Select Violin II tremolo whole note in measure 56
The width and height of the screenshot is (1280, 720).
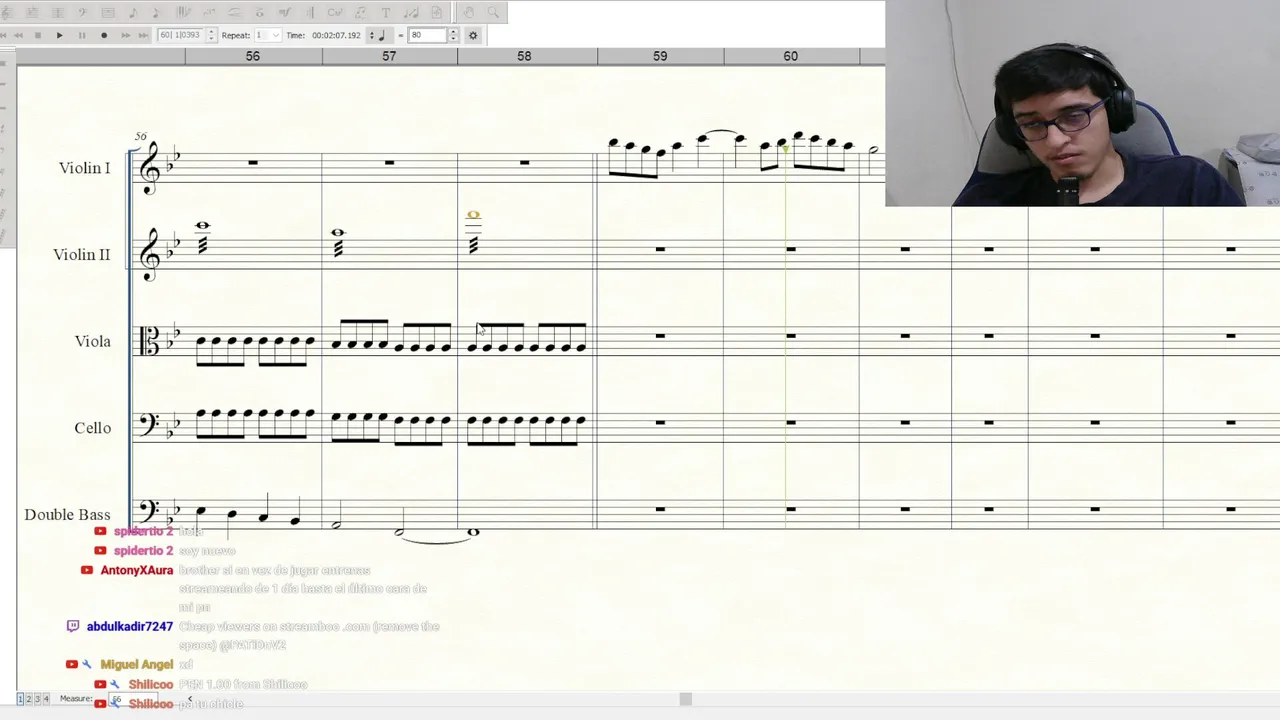click(x=203, y=225)
